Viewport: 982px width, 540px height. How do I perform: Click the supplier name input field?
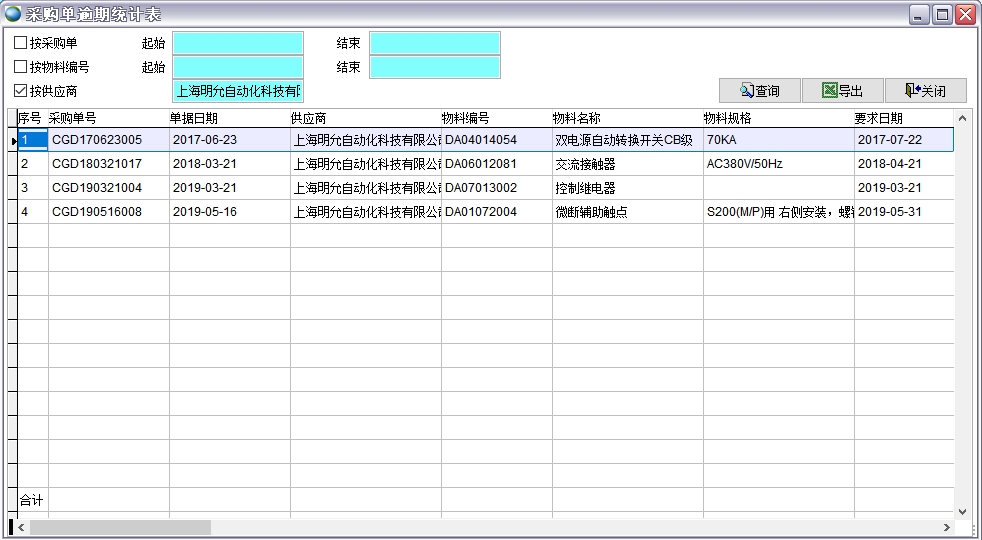pos(237,91)
